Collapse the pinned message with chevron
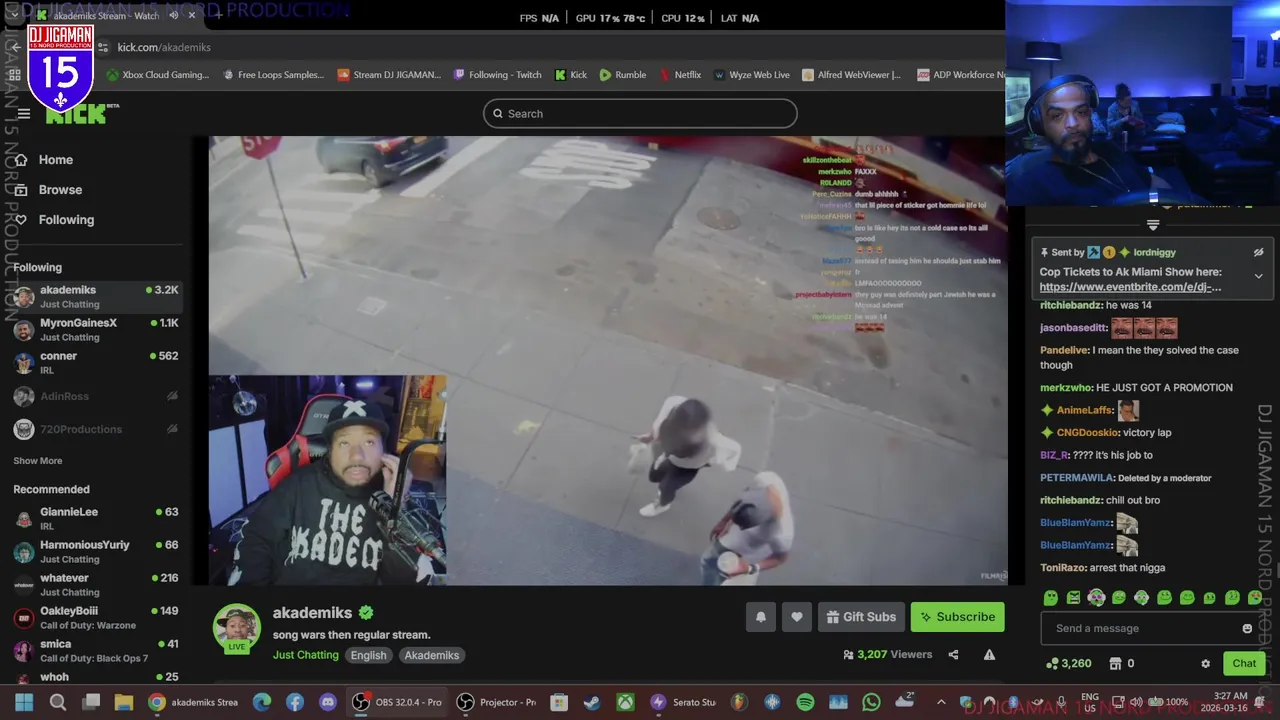This screenshot has width=1280, height=720. (x=1258, y=276)
